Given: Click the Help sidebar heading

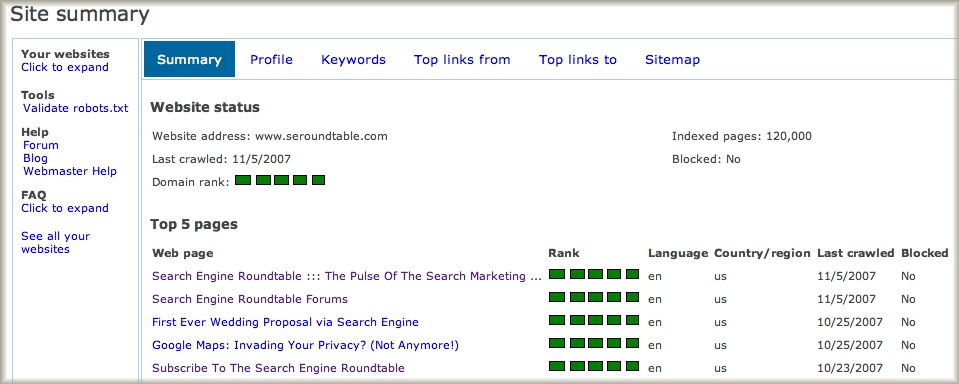Looking at the screenshot, I should [x=35, y=132].
